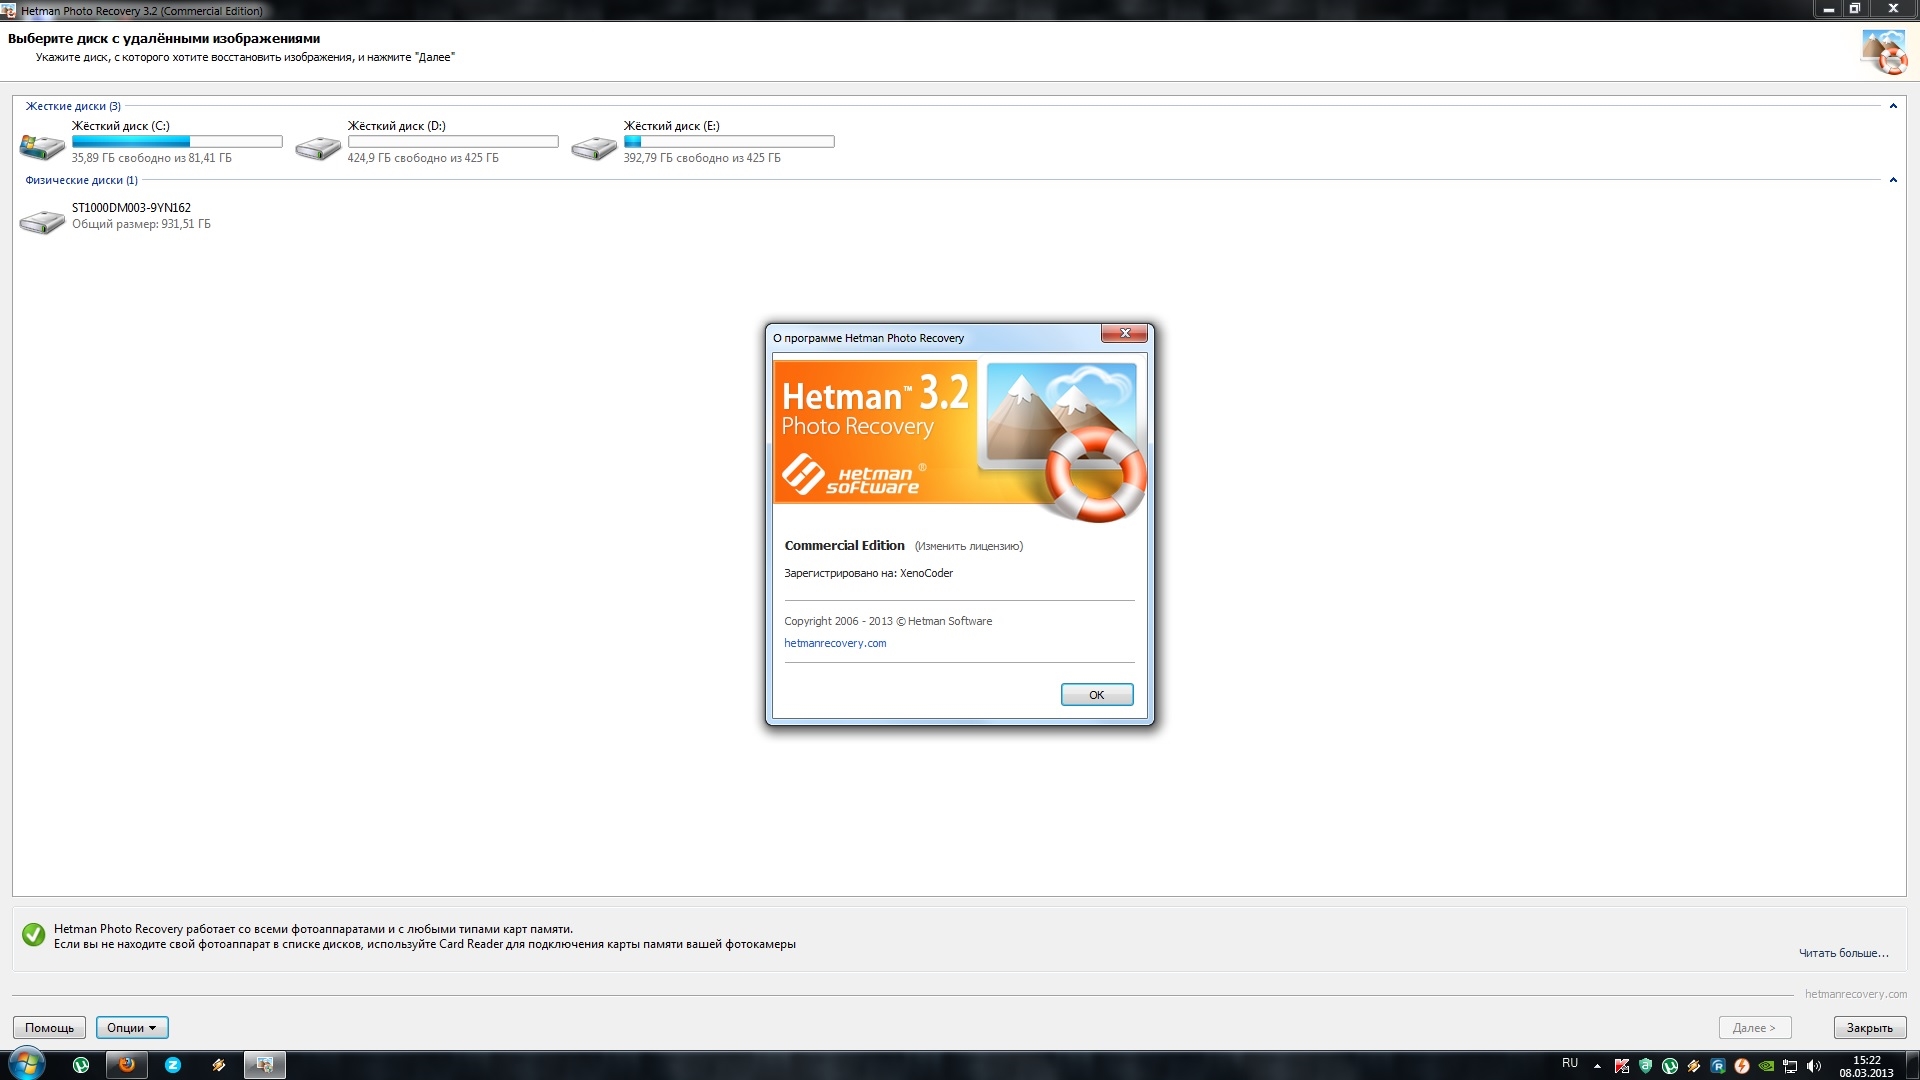Select hard disk C: drive icon
Viewport: 1920px width, 1080px height.
pyautogui.click(x=42, y=147)
